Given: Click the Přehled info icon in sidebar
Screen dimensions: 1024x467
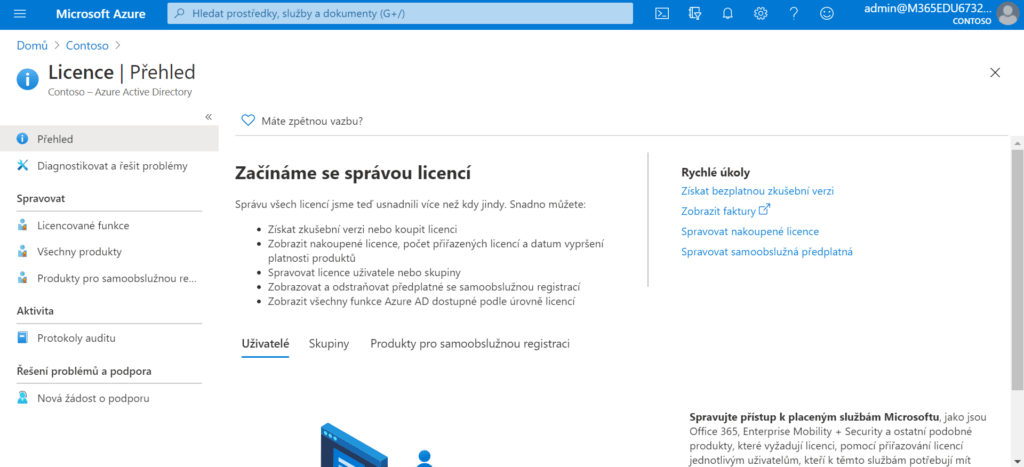Looking at the screenshot, I should (23, 139).
